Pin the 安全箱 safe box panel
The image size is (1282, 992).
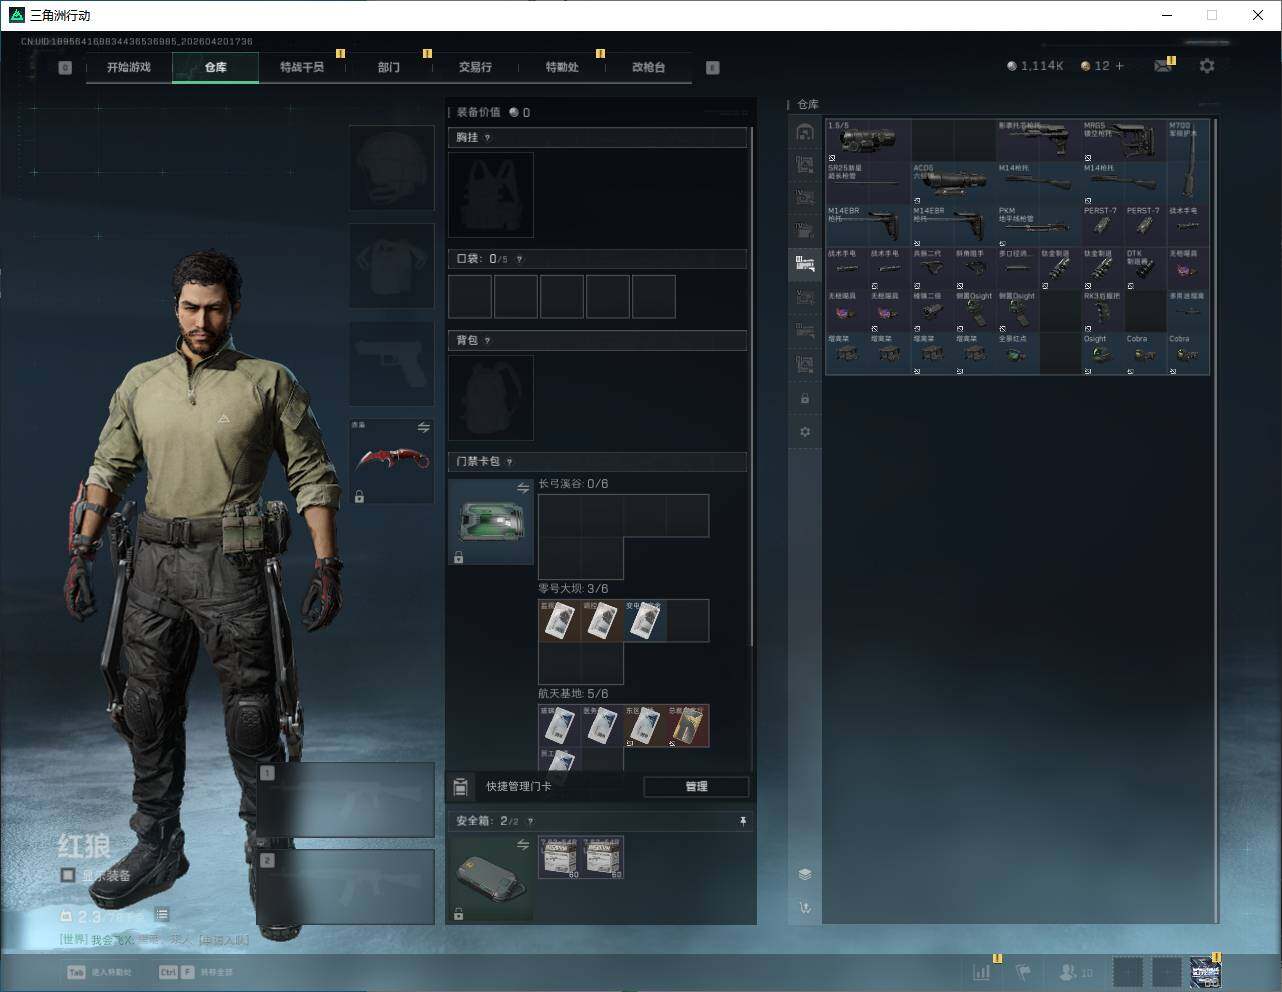(742, 821)
